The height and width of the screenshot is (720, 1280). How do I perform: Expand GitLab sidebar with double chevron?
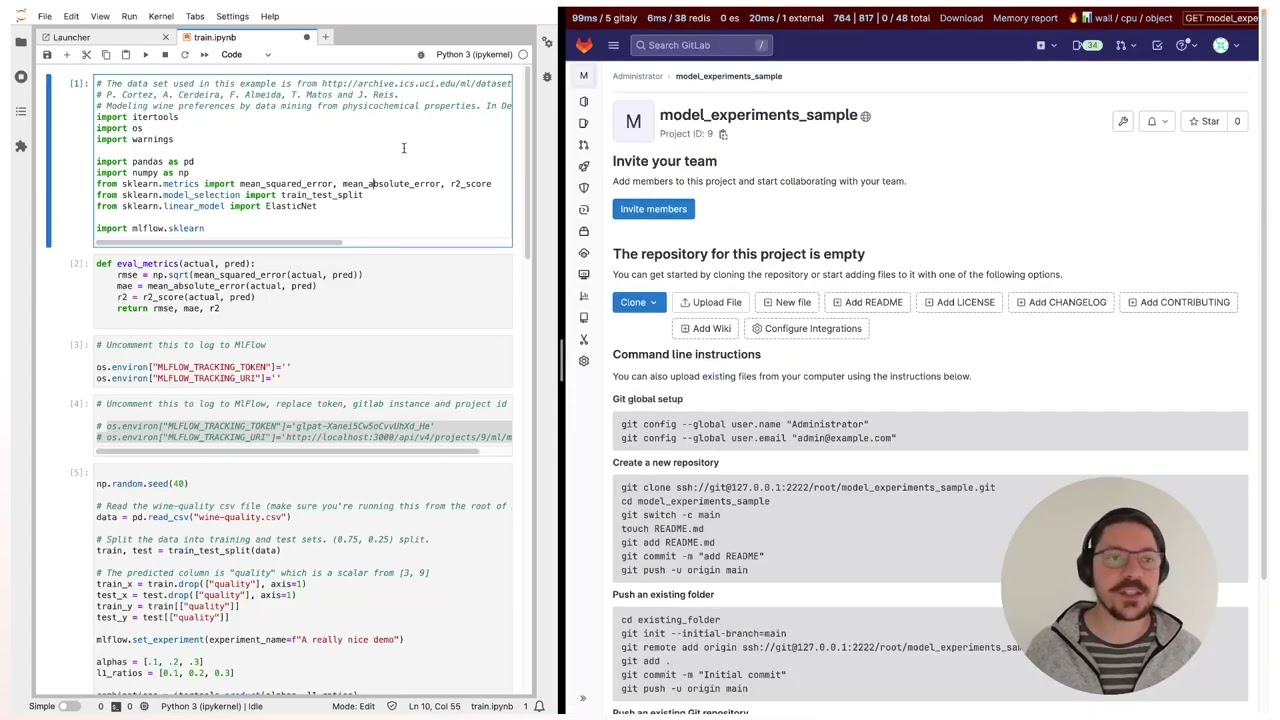[x=583, y=699]
